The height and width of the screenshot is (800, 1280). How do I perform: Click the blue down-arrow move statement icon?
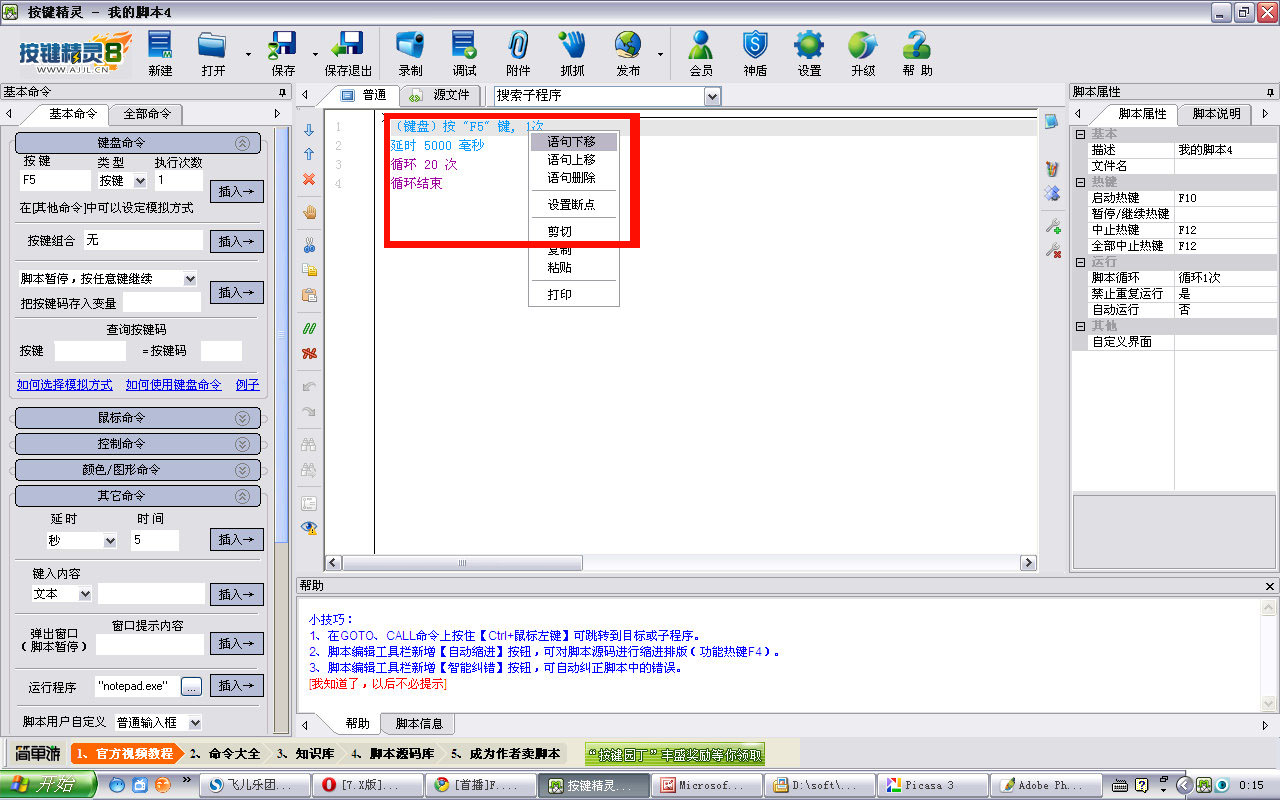coord(309,130)
